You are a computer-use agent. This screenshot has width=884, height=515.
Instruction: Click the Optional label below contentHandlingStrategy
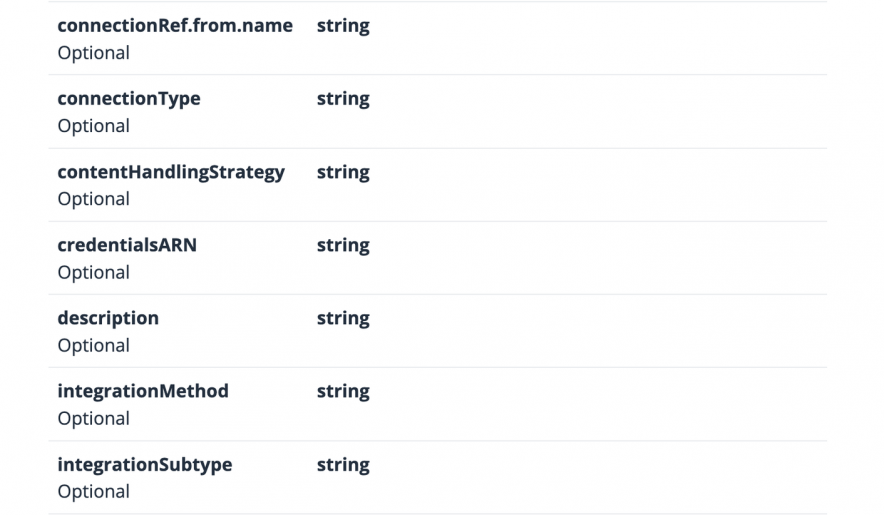94,199
